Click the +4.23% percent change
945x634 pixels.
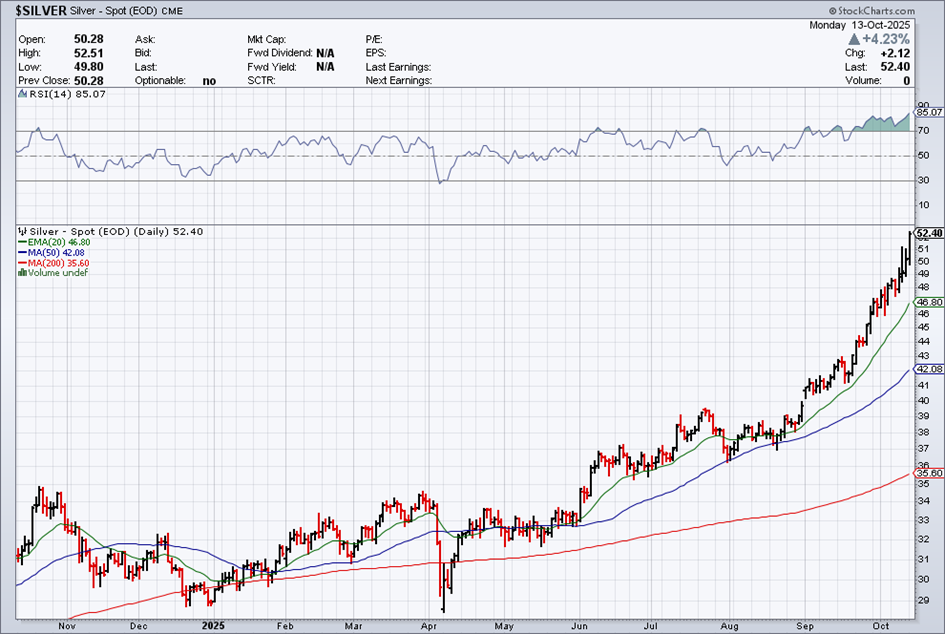pyautogui.click(x=886, y=39)
